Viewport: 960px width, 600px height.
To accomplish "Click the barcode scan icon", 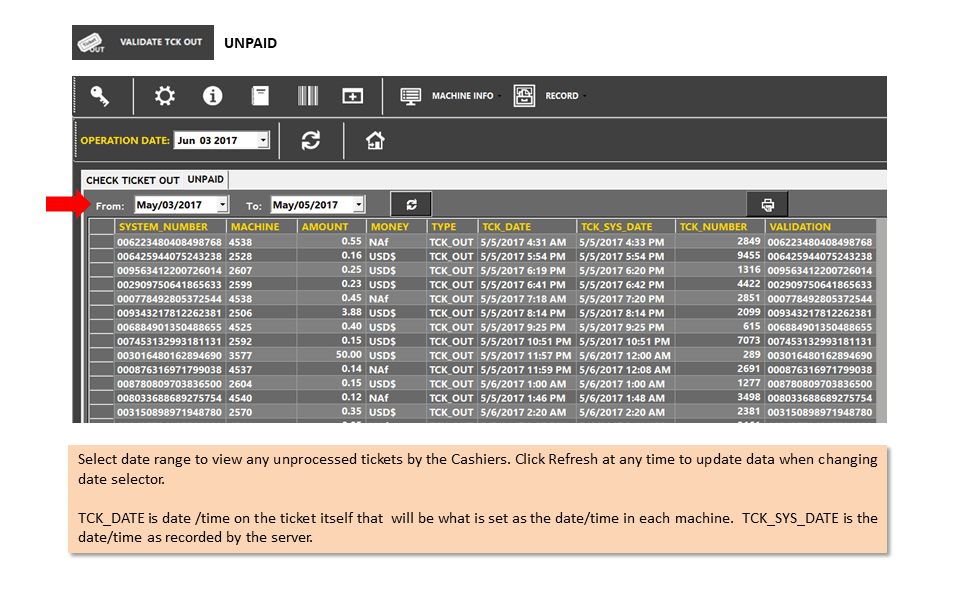I will click(x=307, y=96).
